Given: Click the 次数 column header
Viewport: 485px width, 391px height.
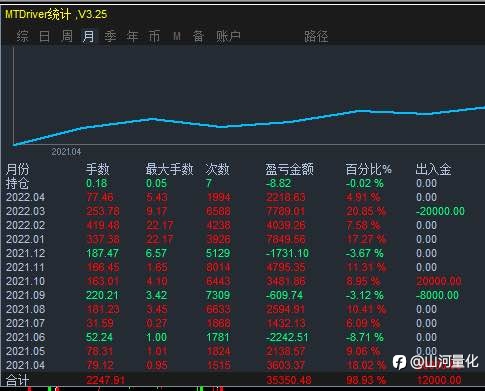Looking at the screenshot, I should (x=217, y=169).
